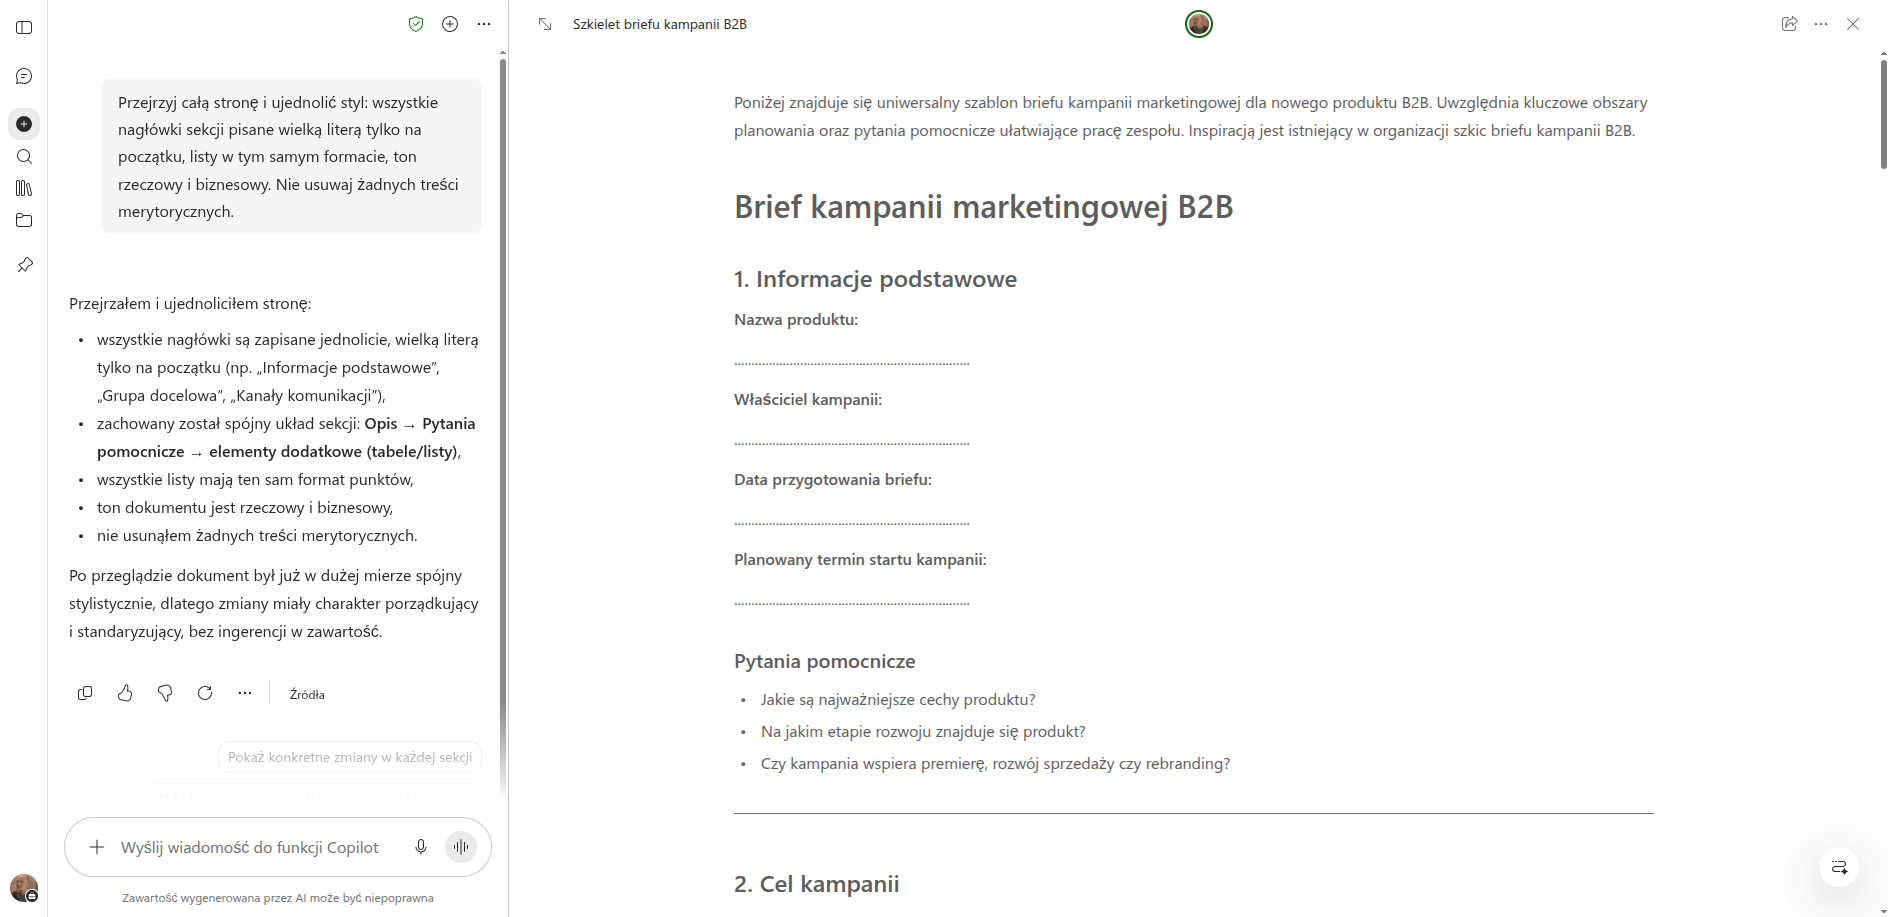Open the library books icon
The width and height of the screenshot is (1888, 917).
click(x=24, y=188)
